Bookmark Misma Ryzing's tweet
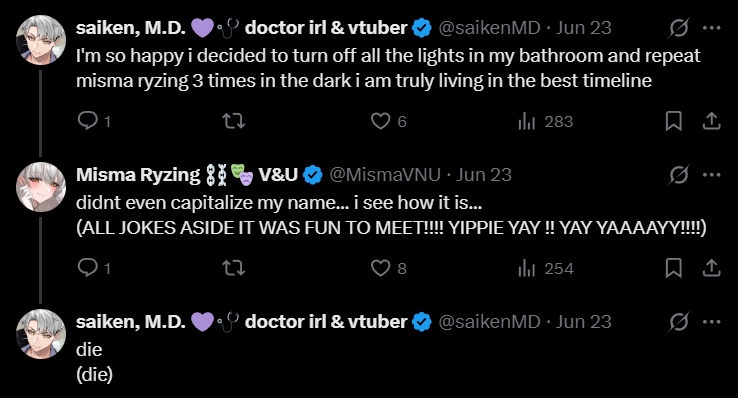Viewport: 738px width, 398px height. (674, 268)
